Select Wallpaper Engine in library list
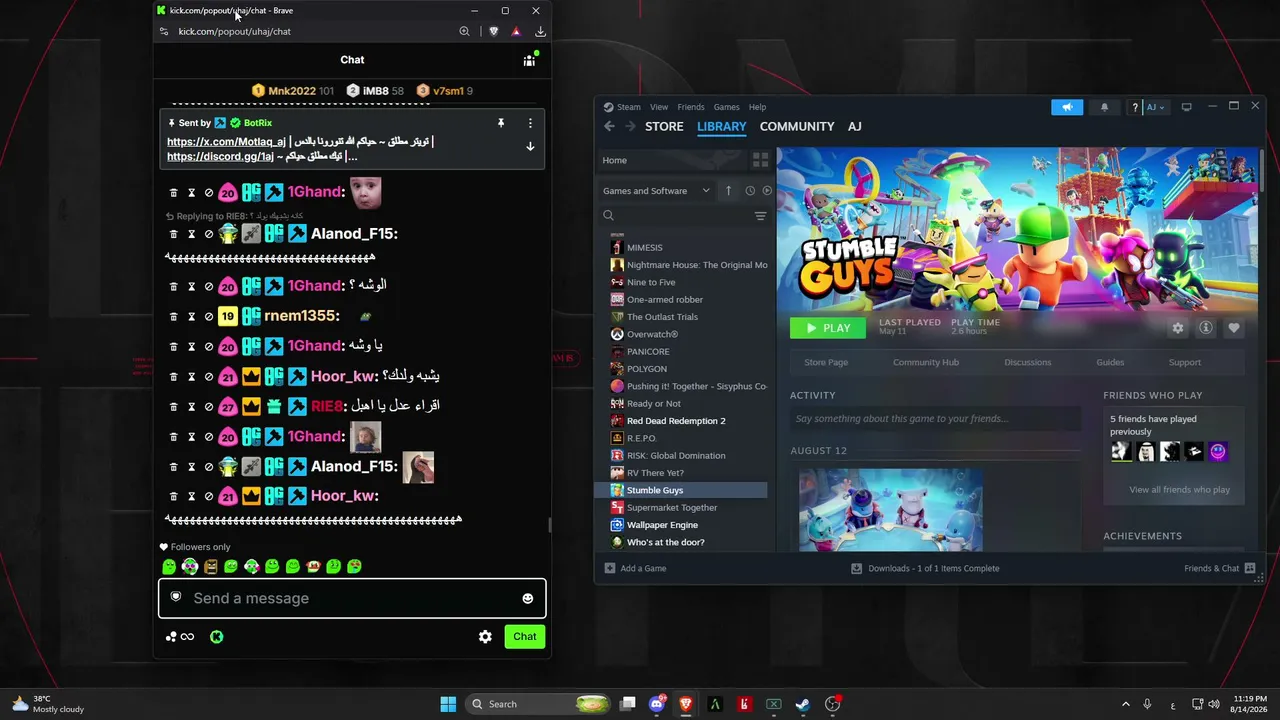Screen dimensions: 1280x720 click(x=662, y=525)
